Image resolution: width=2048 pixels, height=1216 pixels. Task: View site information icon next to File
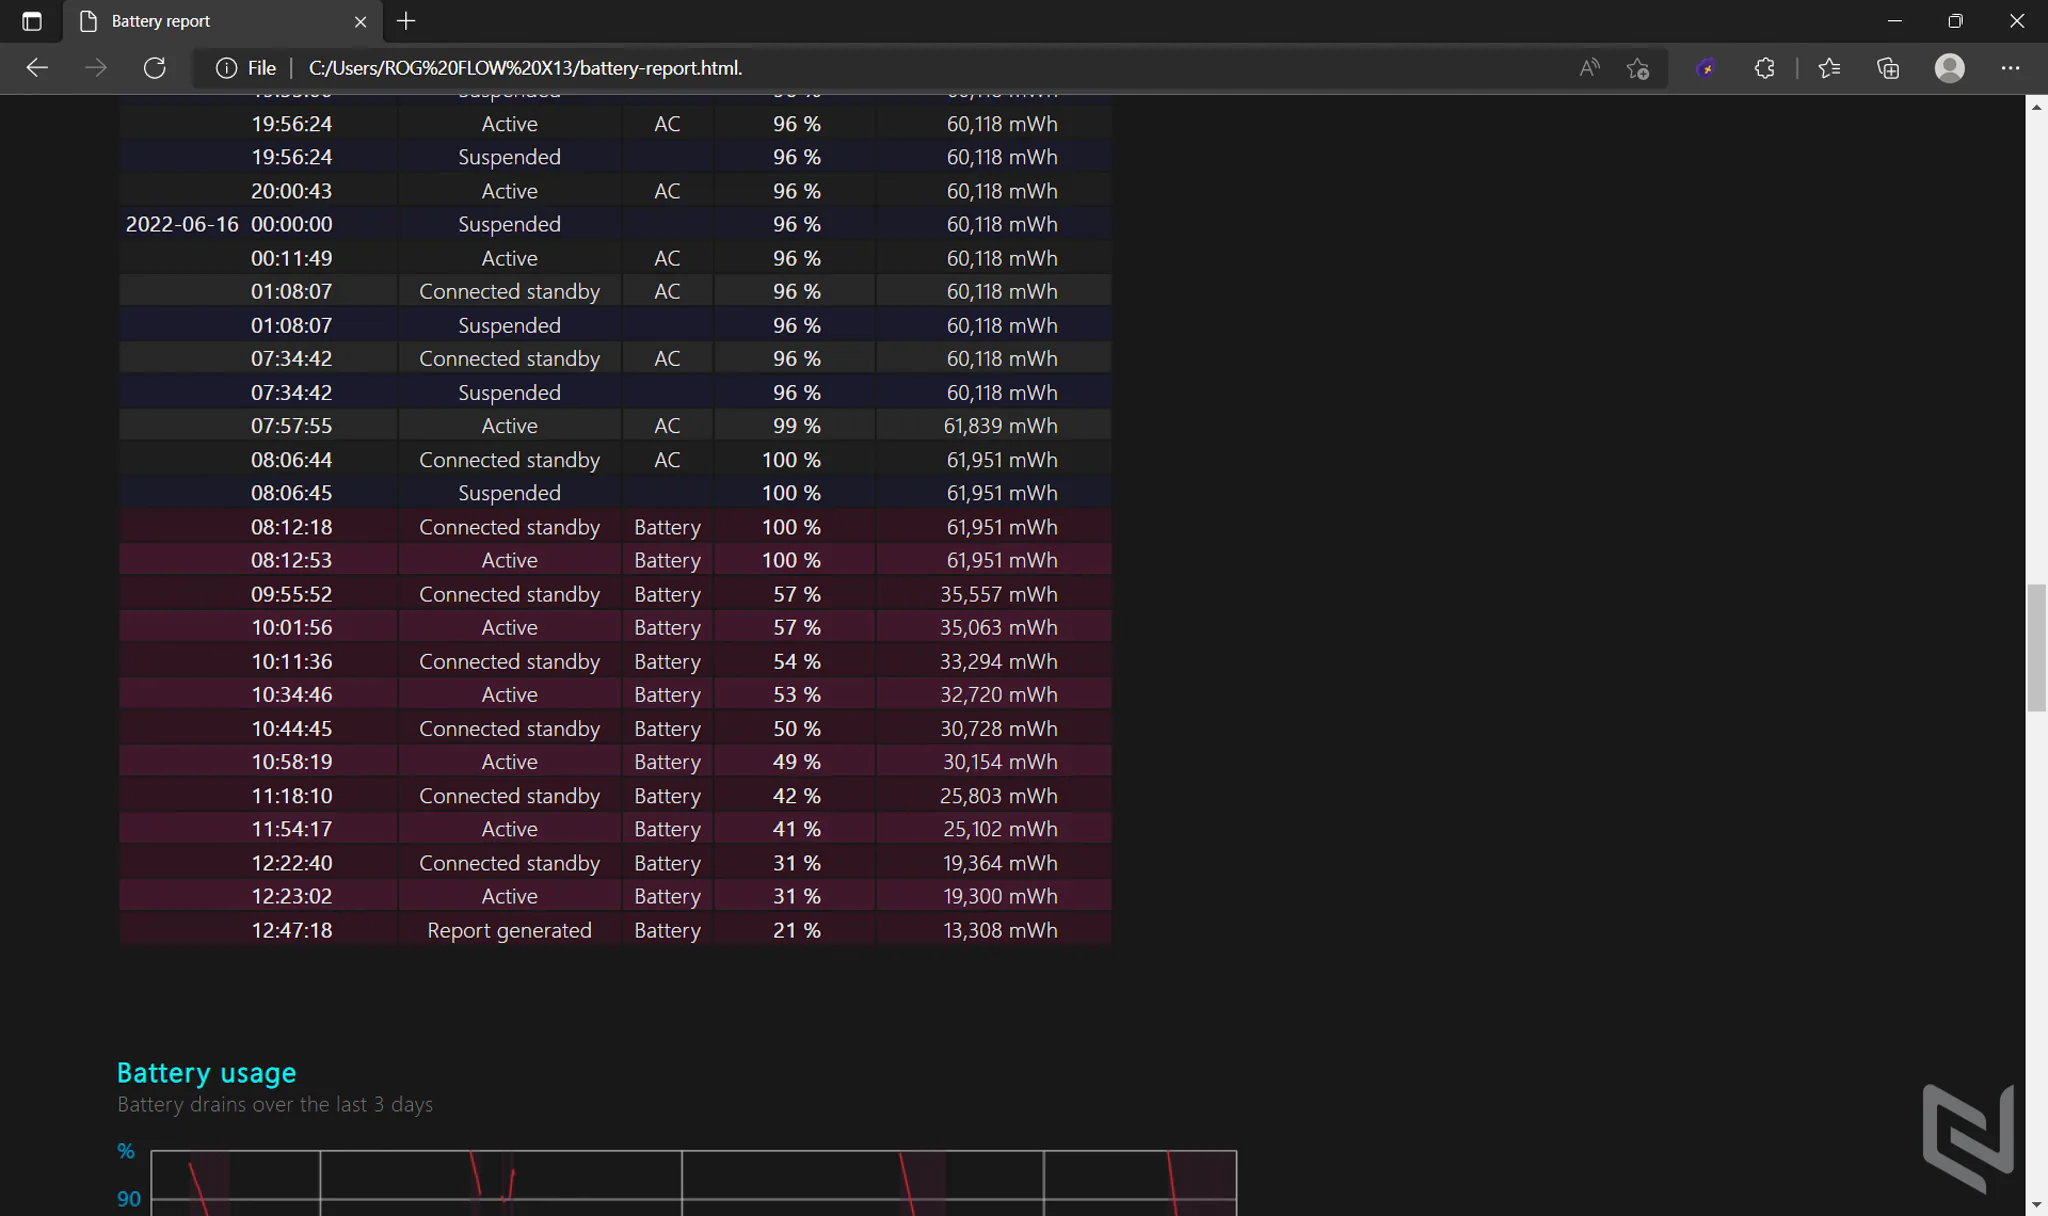pos(227,68)
